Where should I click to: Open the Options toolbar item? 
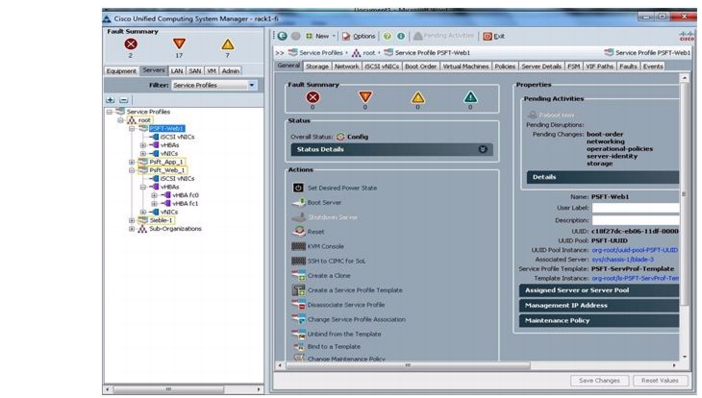click(x=359, y=36)
